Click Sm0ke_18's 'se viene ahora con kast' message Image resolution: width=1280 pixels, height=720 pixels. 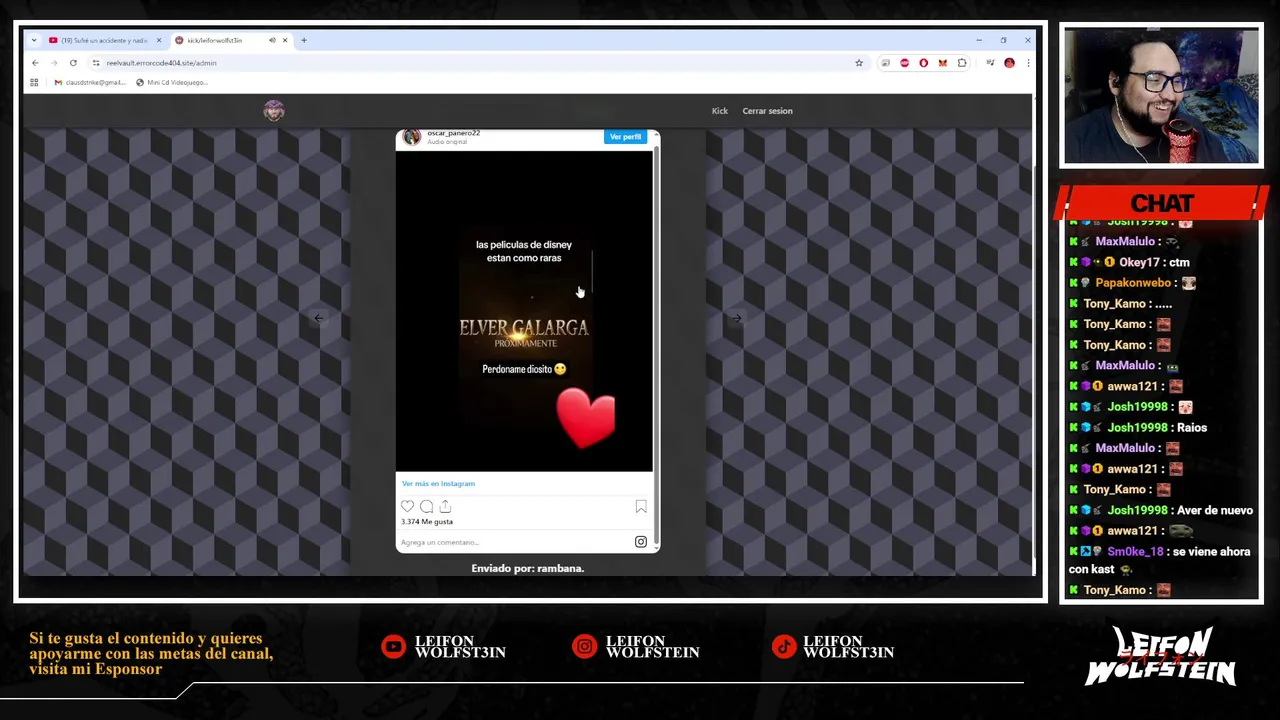[x=1160, y=560]
